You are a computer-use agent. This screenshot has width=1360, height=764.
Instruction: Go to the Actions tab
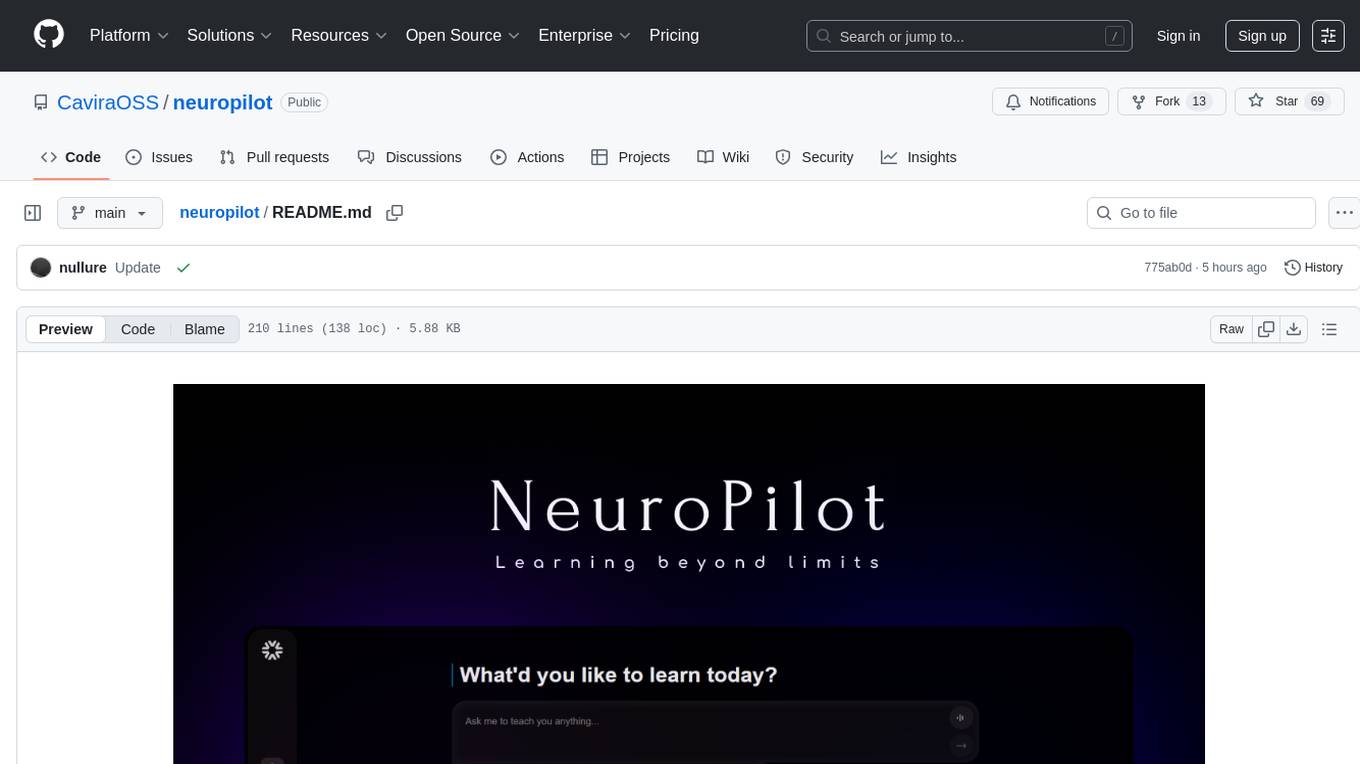point(527,157)
